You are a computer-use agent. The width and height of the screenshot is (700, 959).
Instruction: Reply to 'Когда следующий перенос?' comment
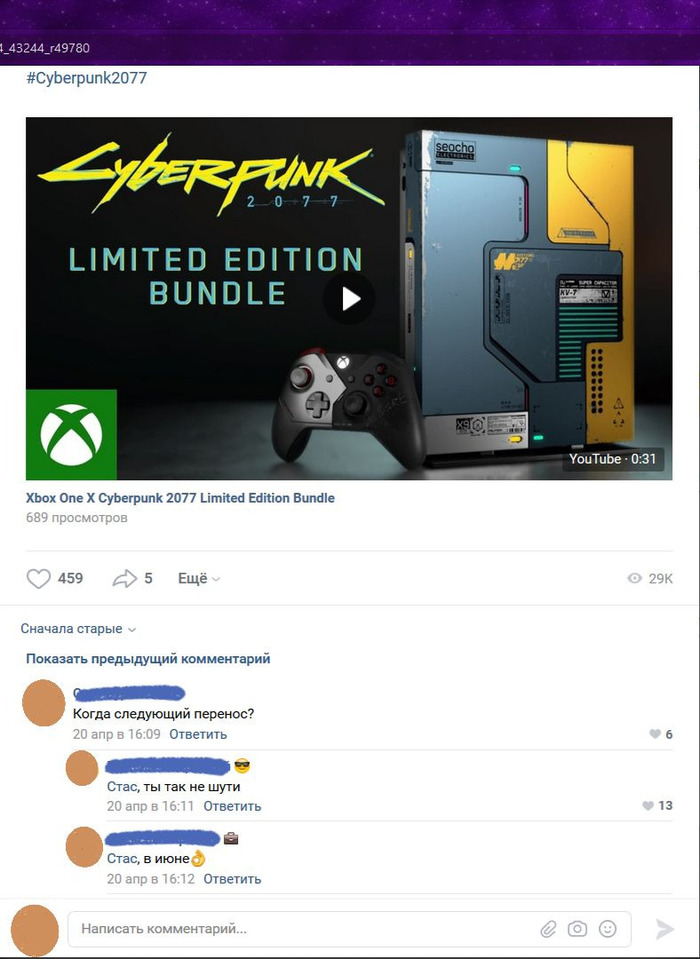[x=198, y=734]
